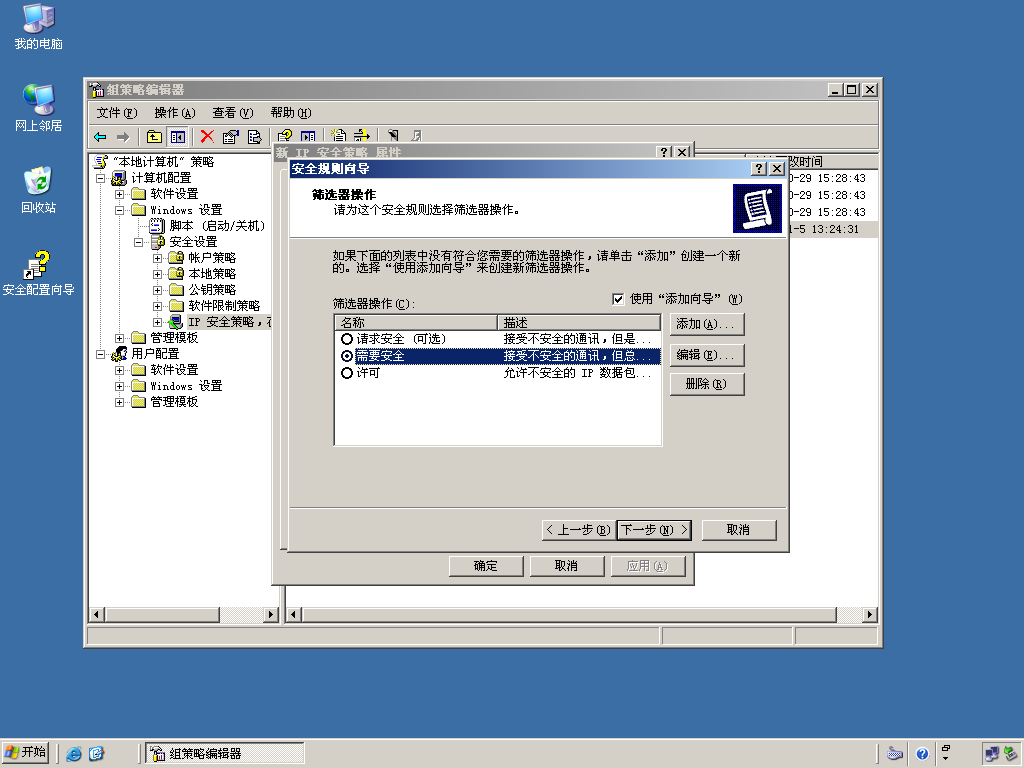Click the second quick launch icon
The image size is (1024, 768).
tap(96, 754)
